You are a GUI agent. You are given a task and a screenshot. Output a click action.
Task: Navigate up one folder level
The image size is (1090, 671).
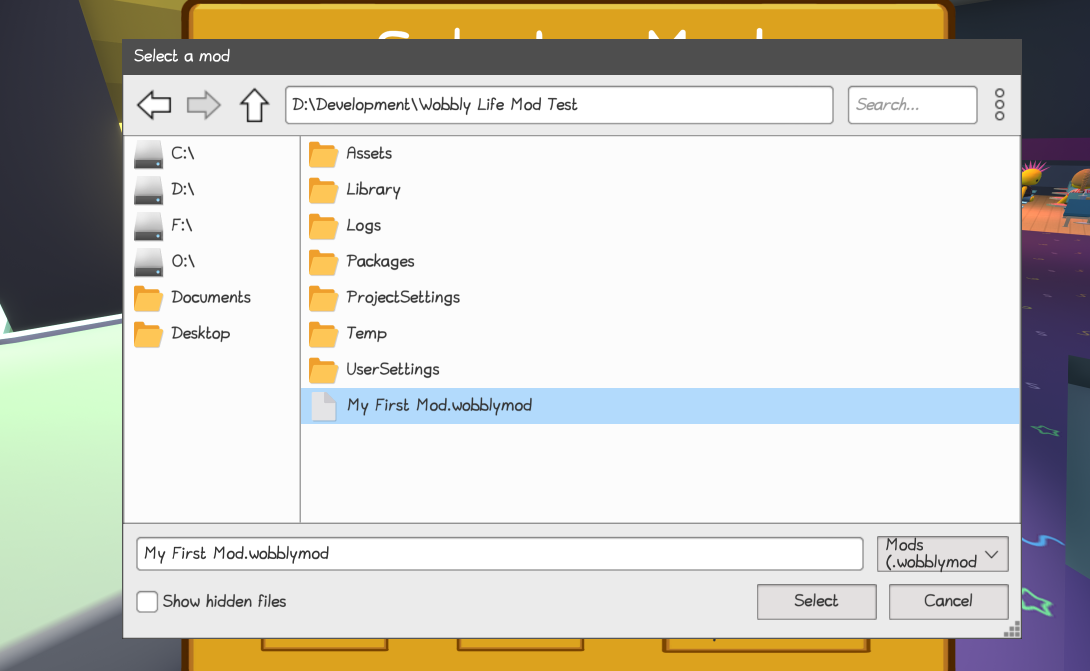tap(254, 105)
